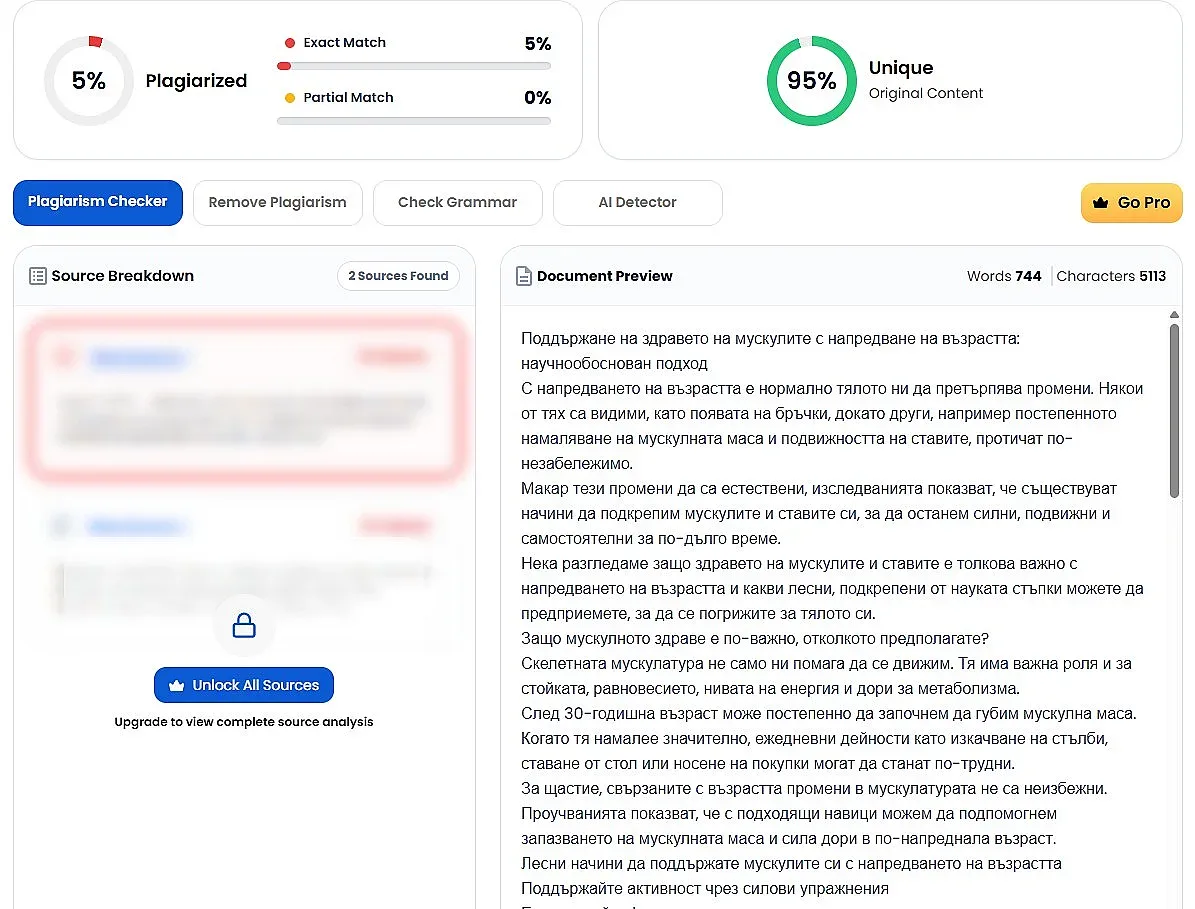This screenshot has width=1195, height=909.
Task: Switch to AI Detector tab
Action: 637,202
